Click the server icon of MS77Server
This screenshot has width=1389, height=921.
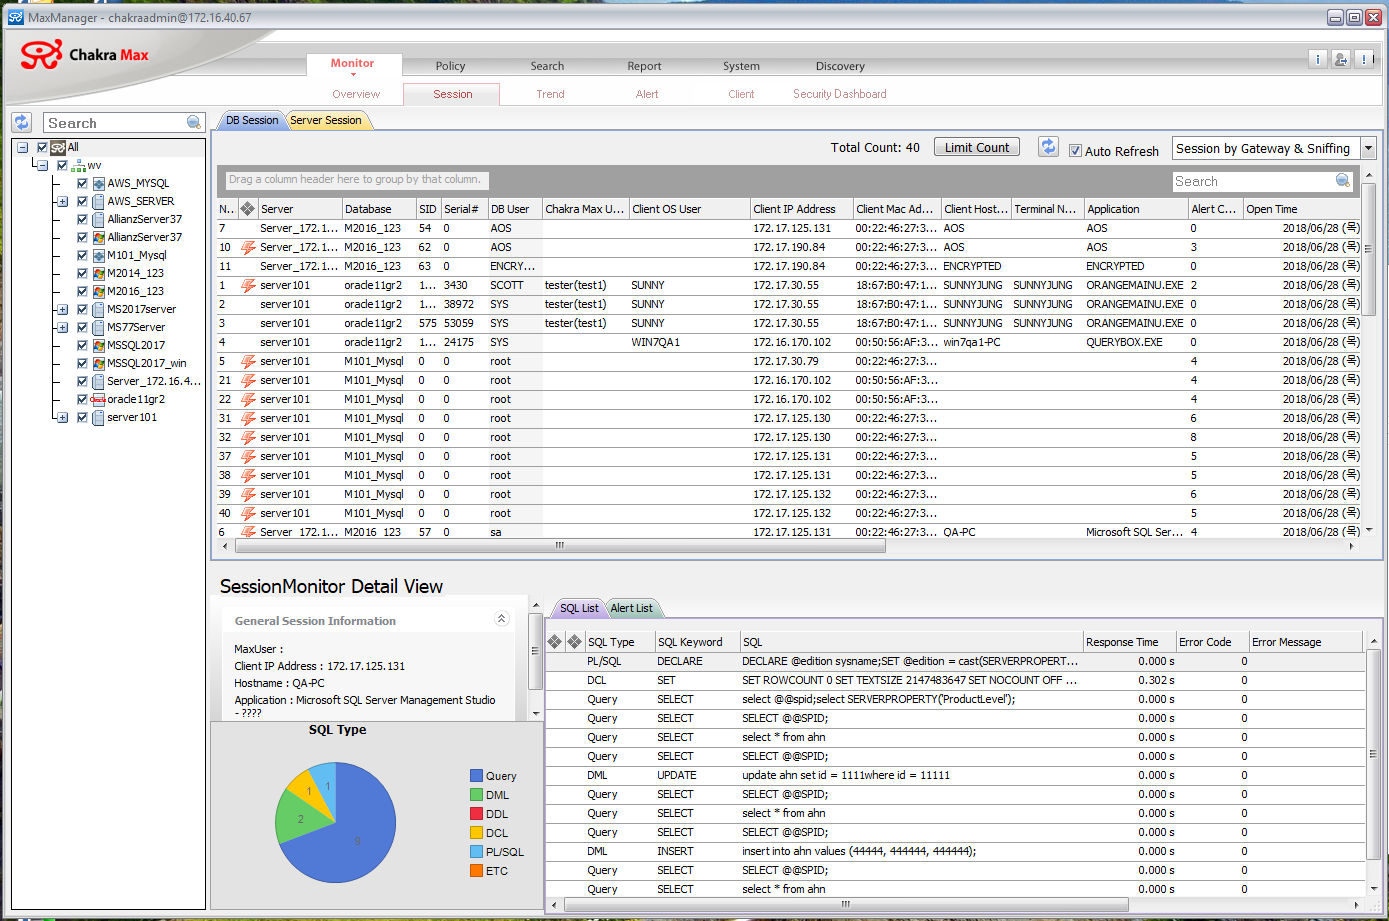99,327
